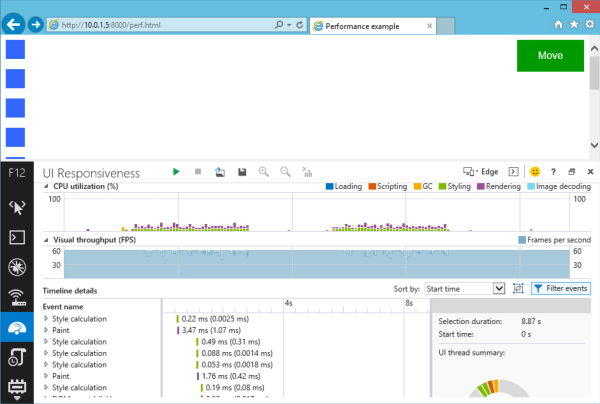Open the Memory tool in F12 sidebar
The image size is (600, 404).
pyautogui.click(x=17, y=388)
